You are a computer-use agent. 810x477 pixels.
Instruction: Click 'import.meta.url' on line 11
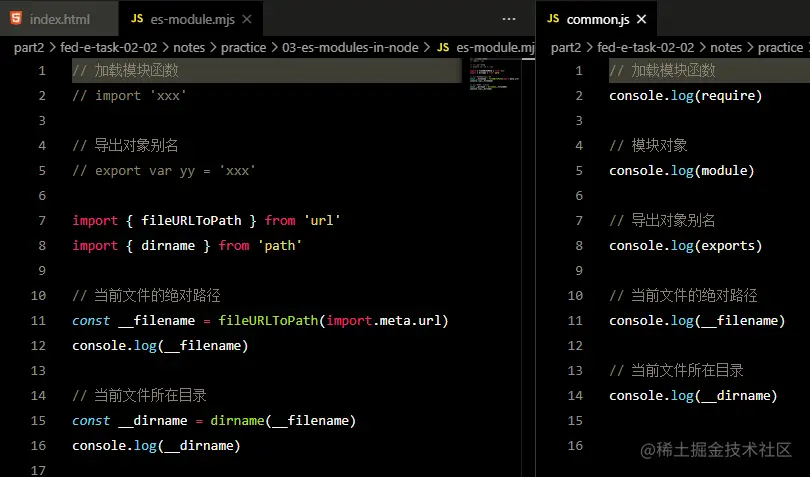coord(384,320)
